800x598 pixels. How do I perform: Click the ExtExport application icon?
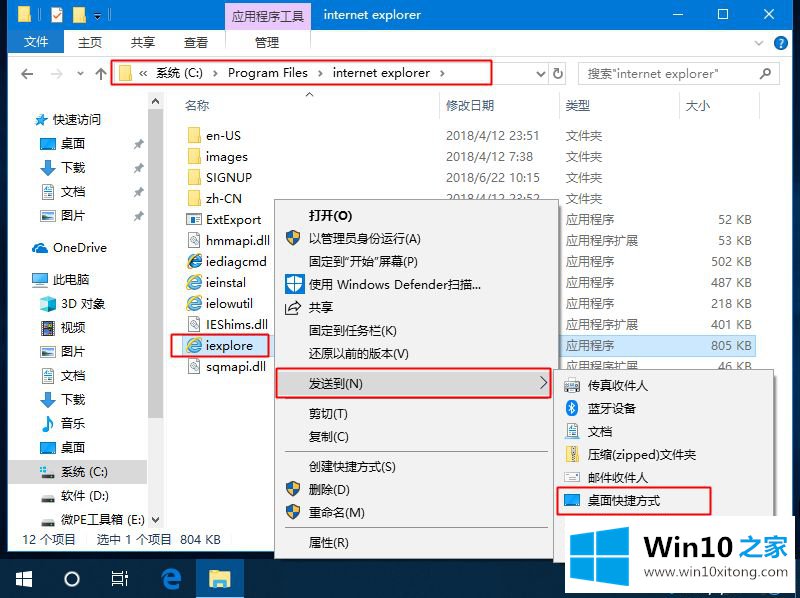[194, 219]
